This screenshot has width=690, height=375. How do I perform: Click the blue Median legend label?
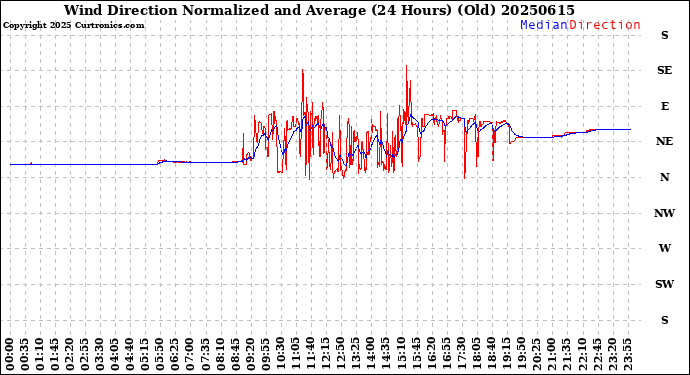[x=544, y=25]
